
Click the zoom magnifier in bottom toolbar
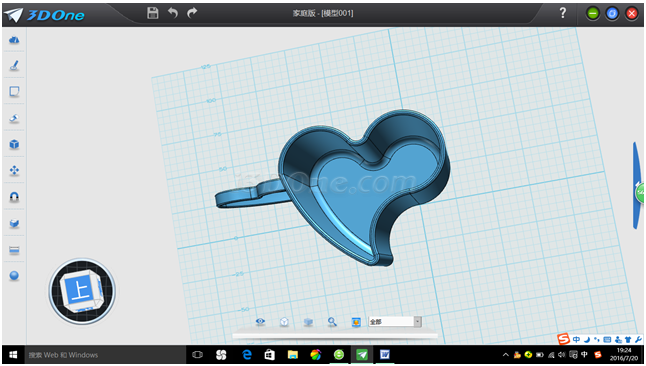point(332,322)
